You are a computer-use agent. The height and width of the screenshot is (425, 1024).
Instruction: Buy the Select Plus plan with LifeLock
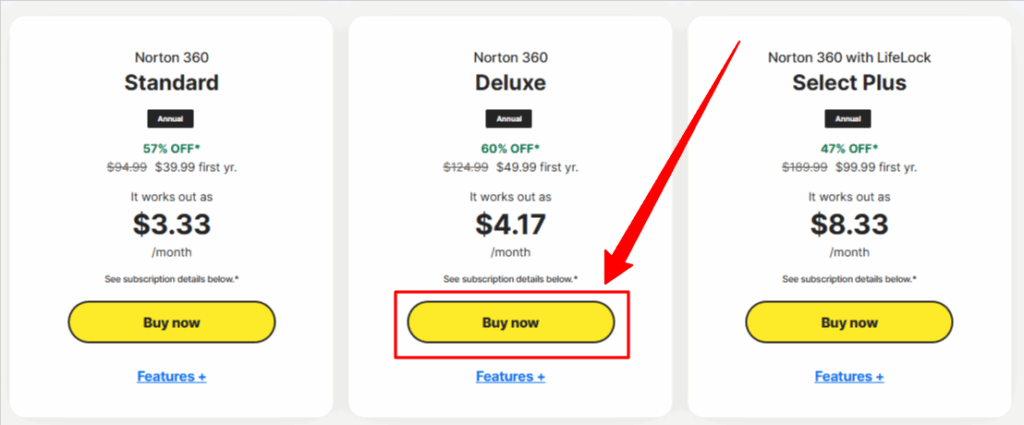(849, 322)
